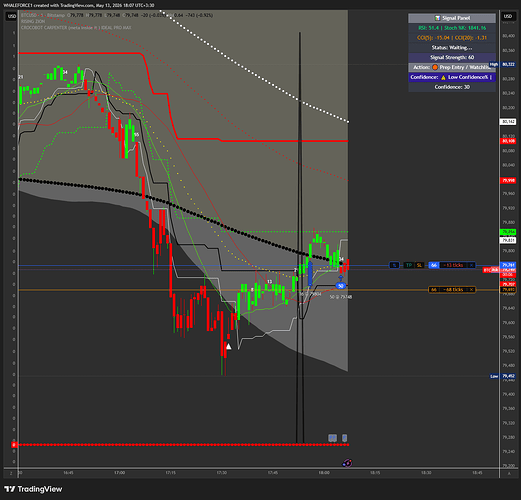This screenshot has width=521, height=500.
Task: Click the Signal Strength: 60 row
Action: (x=452, y=57)
